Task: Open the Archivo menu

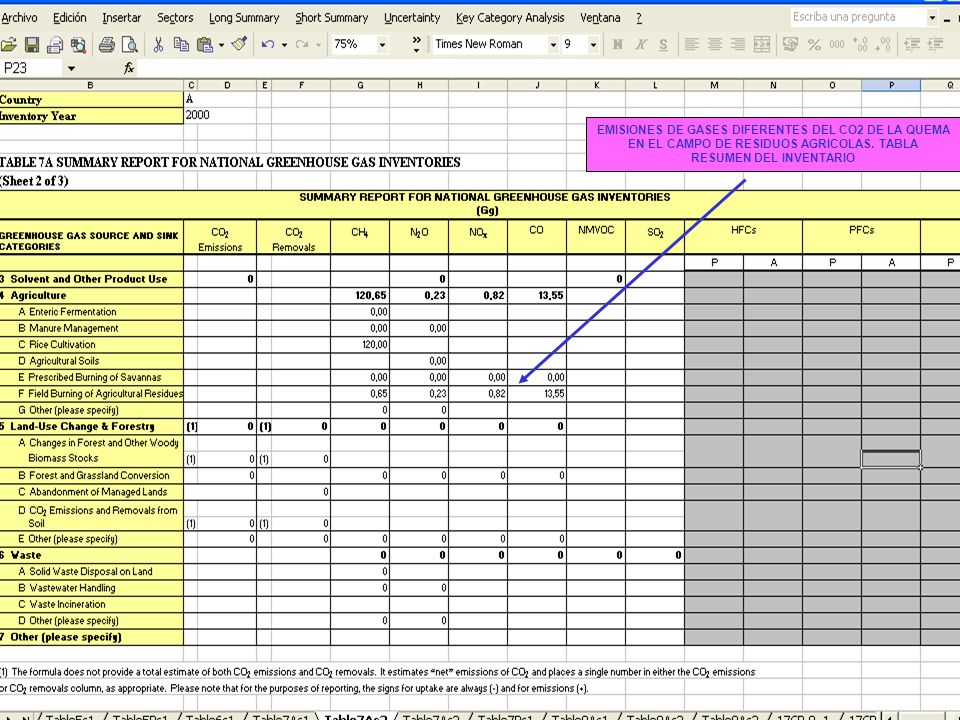Action: (x=19, y=18)
